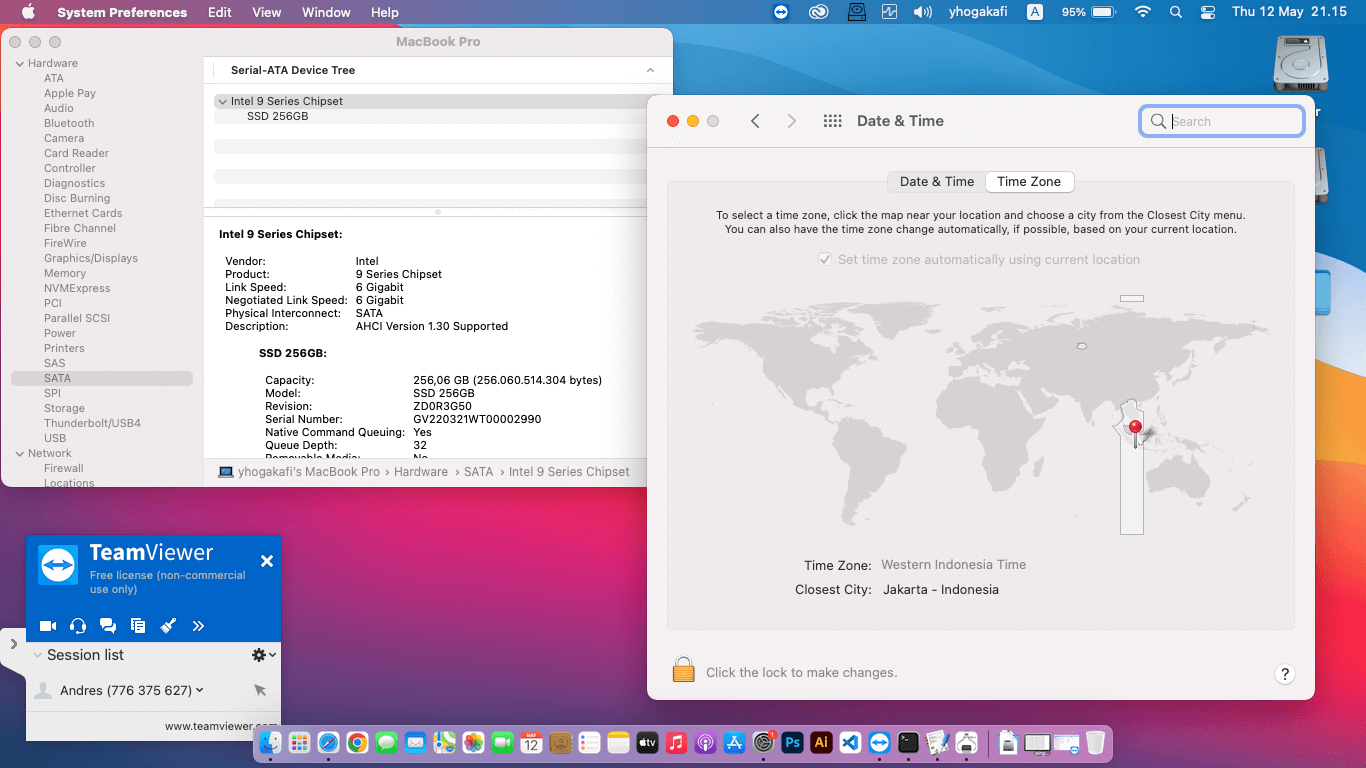Open the Andres session dropdown arrow

point(200,690)
